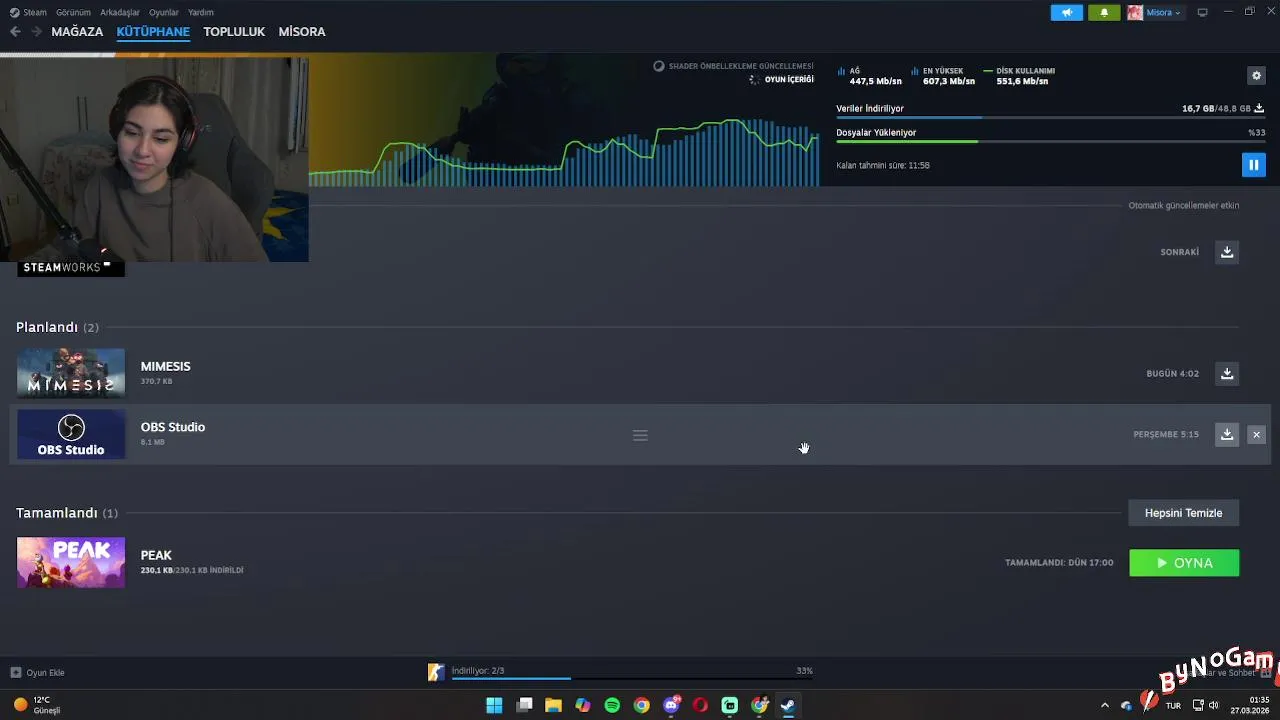Click the TUR keyboard language indicator
This screenshot has width=1280, height=720.
pyautogui.click(x=1173, y=705)
